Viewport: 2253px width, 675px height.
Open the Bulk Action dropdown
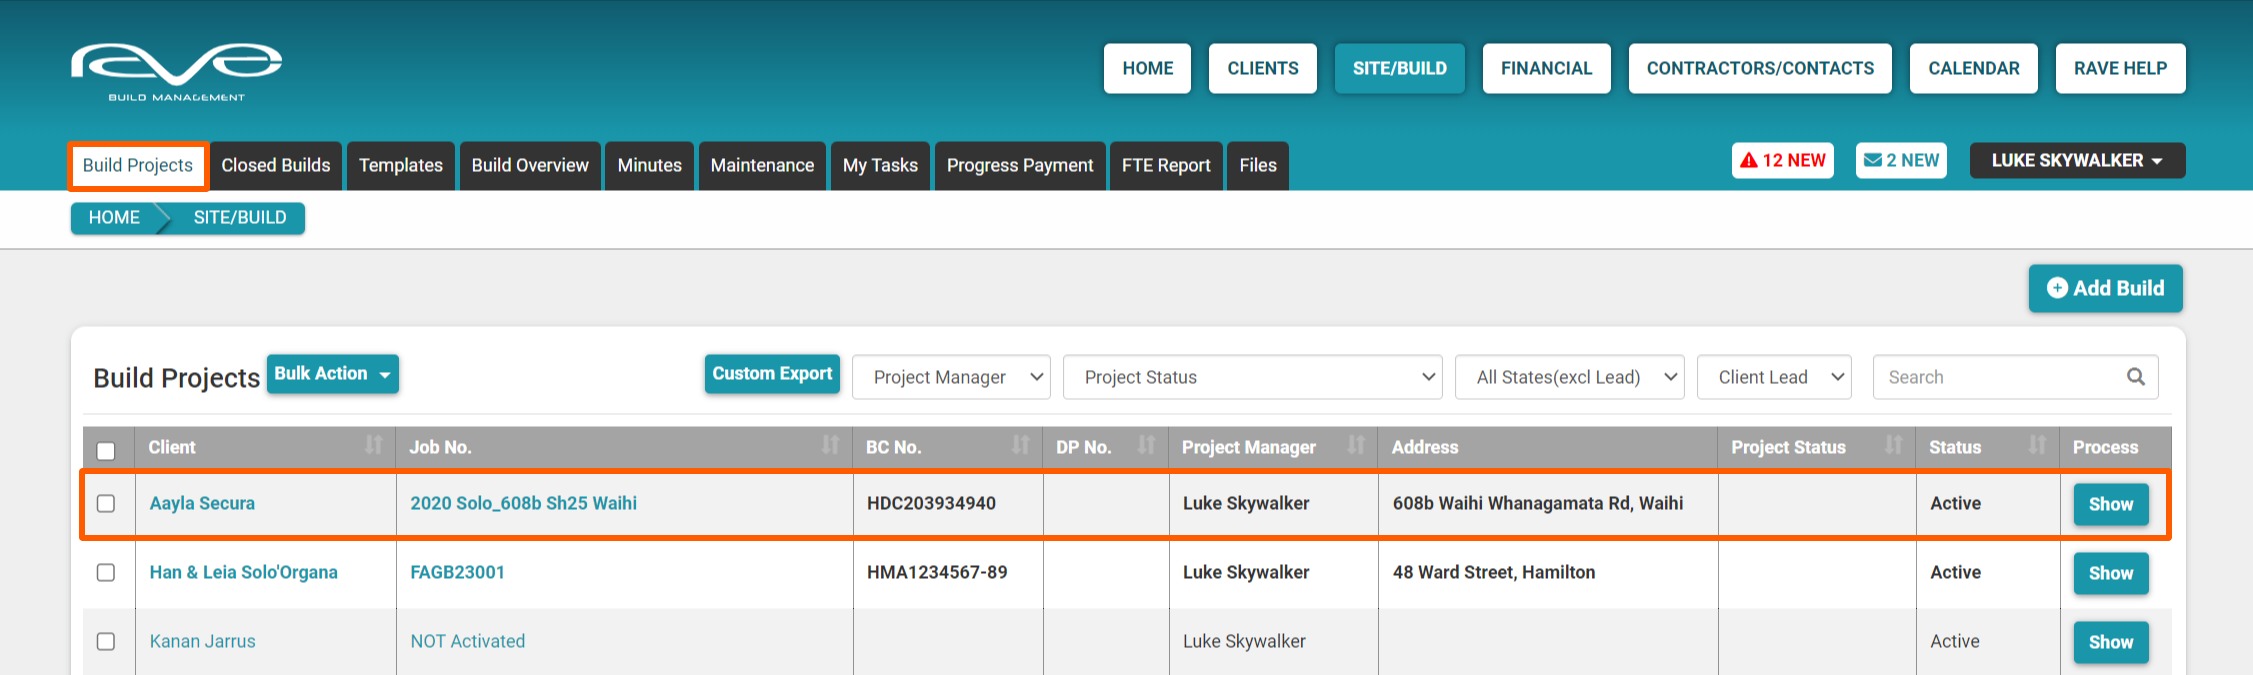[x=332, y=374]
